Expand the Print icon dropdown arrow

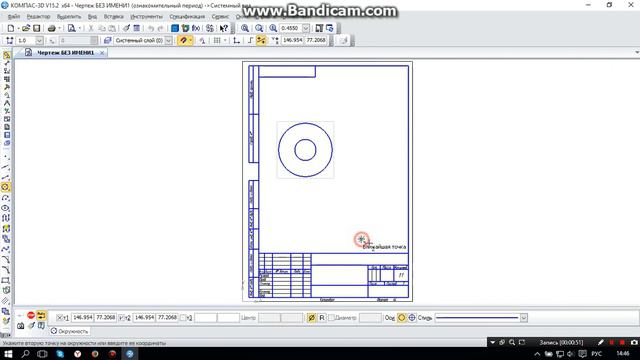tap(59, 28)
